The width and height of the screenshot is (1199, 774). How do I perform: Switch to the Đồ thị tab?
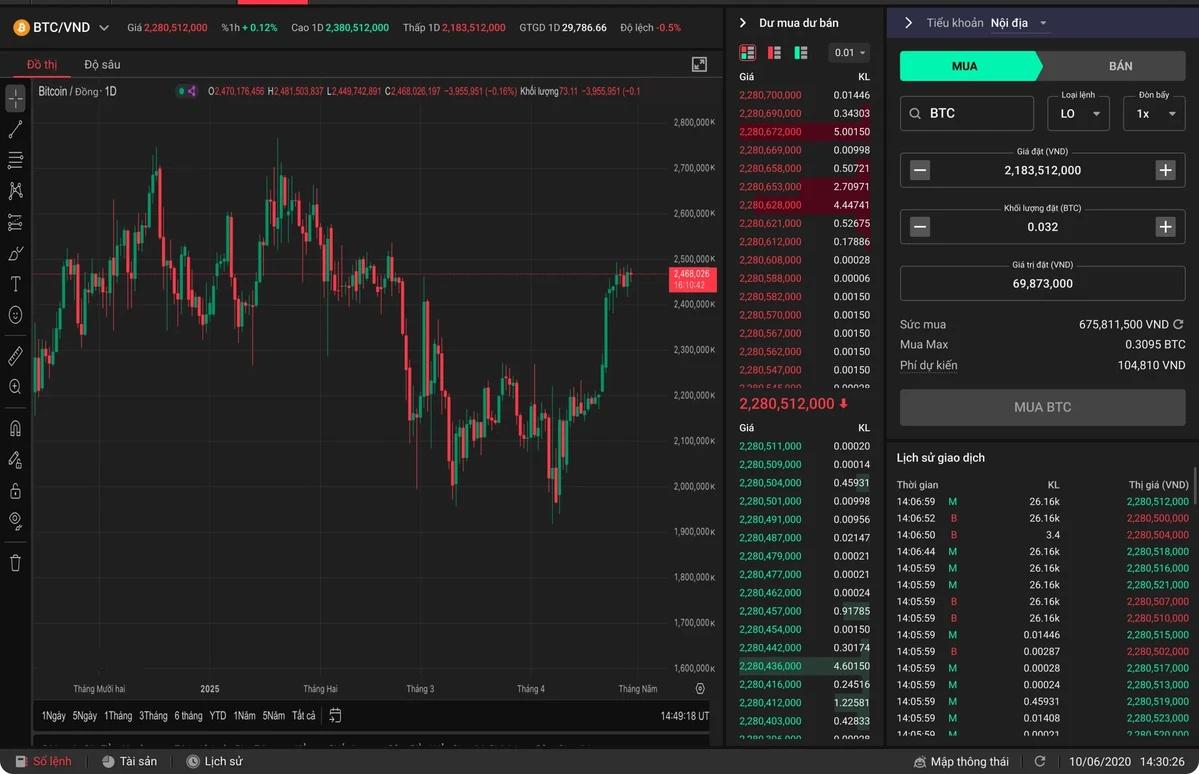tap(42, 64)
